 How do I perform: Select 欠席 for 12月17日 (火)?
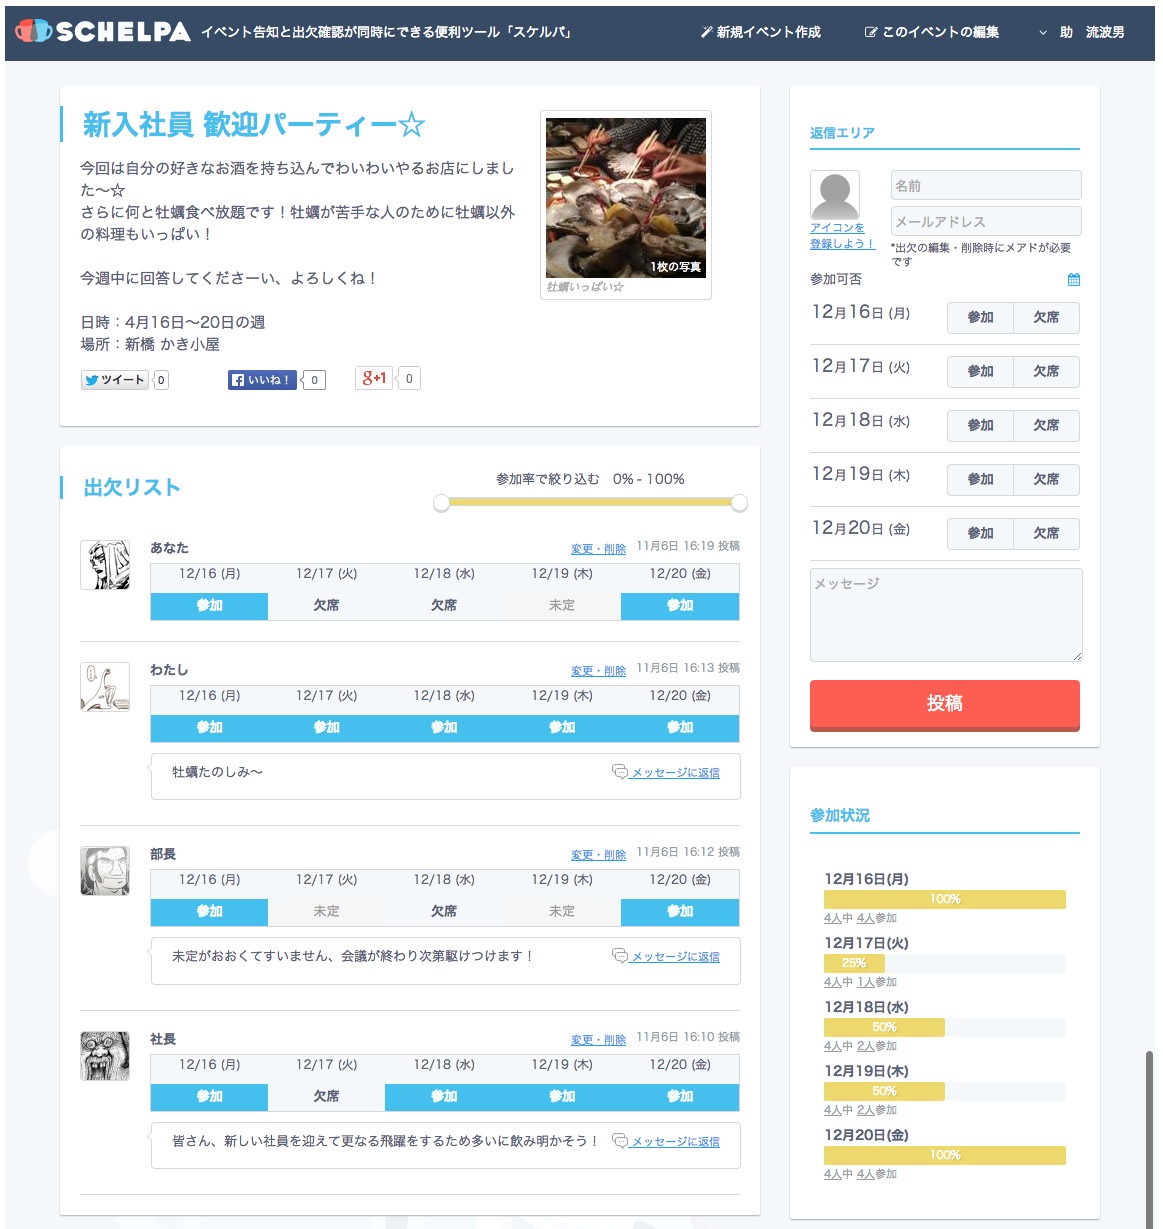(1047, 372)
